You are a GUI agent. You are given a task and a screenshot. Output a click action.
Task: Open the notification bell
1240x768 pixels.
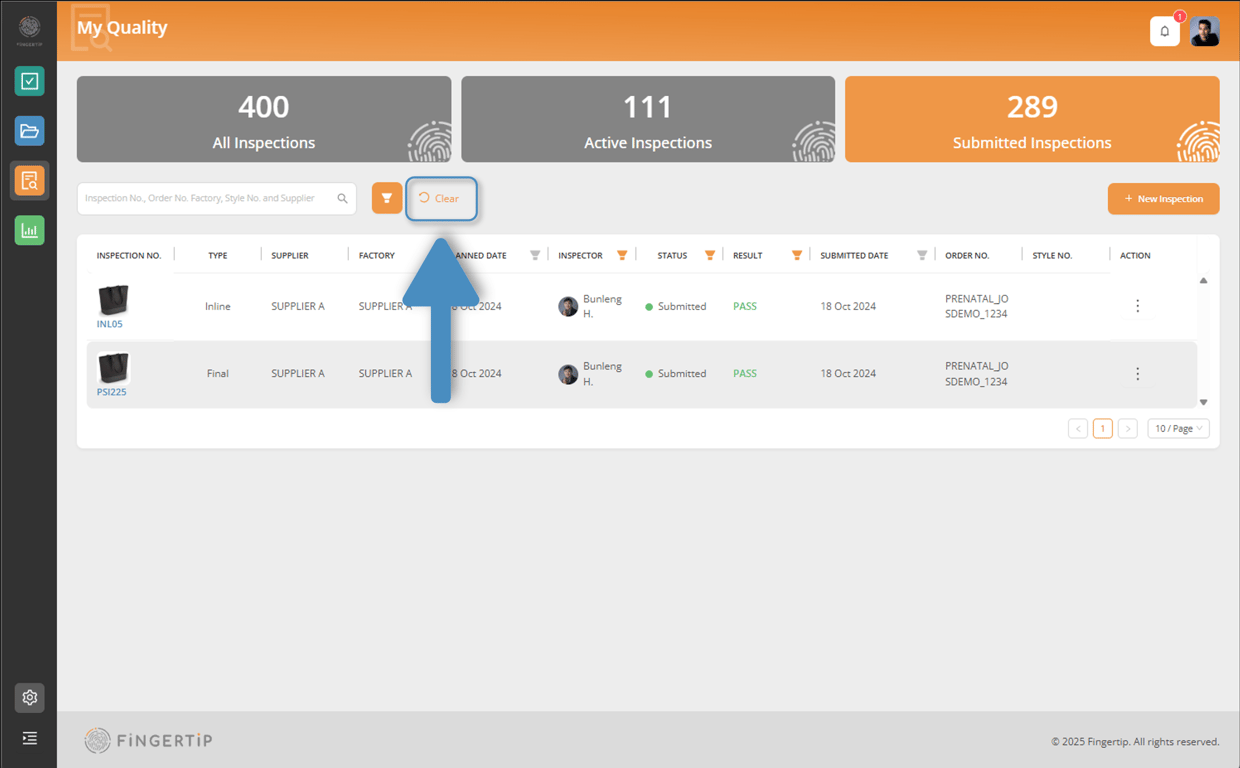tap(1165, 31)
